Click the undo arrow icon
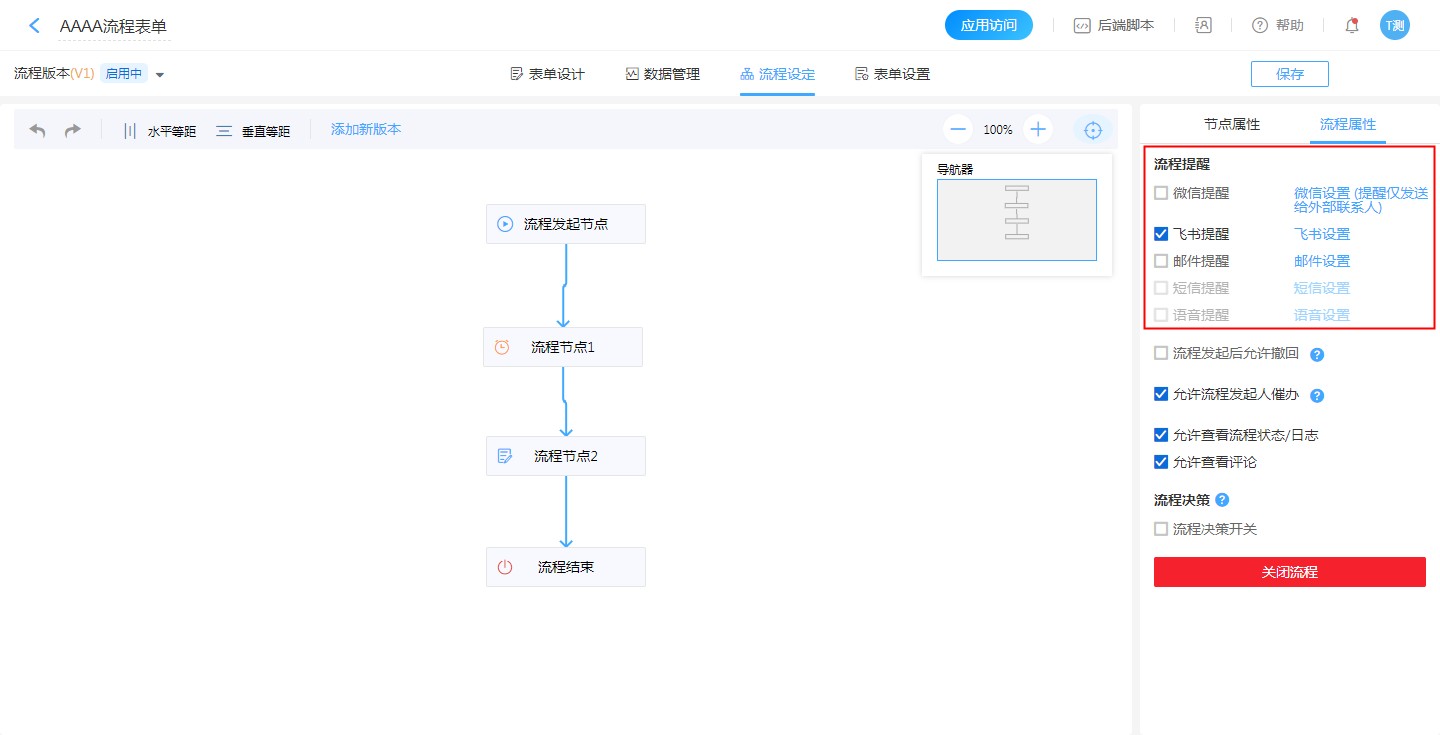 [x=38, y=130]
